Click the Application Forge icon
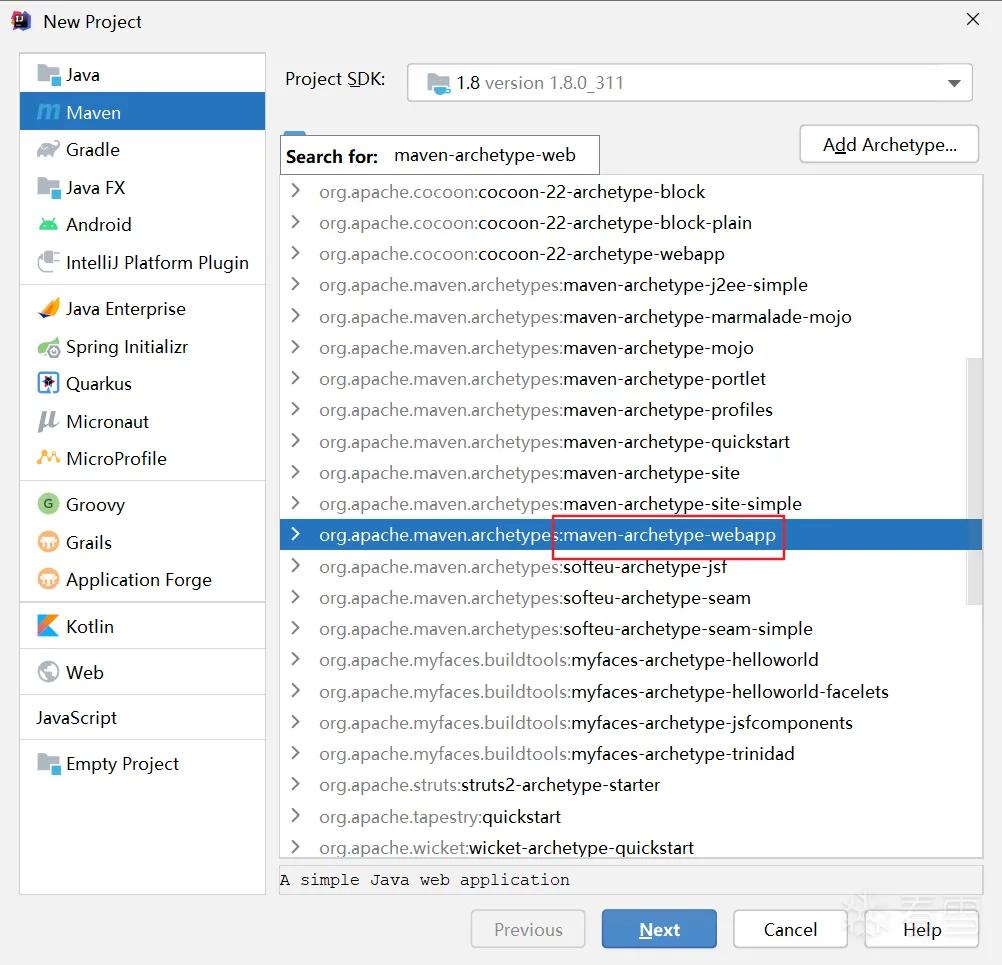This screenshot has width=1002, height=965. pyautogui.click(x=49, y=579)
